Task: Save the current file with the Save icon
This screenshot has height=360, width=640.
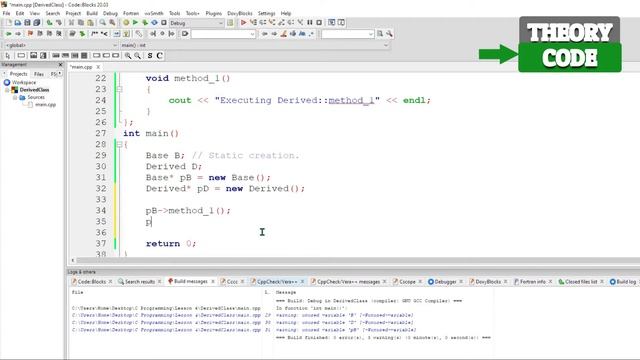Action: pyautogui.click(x=27, y=23)
